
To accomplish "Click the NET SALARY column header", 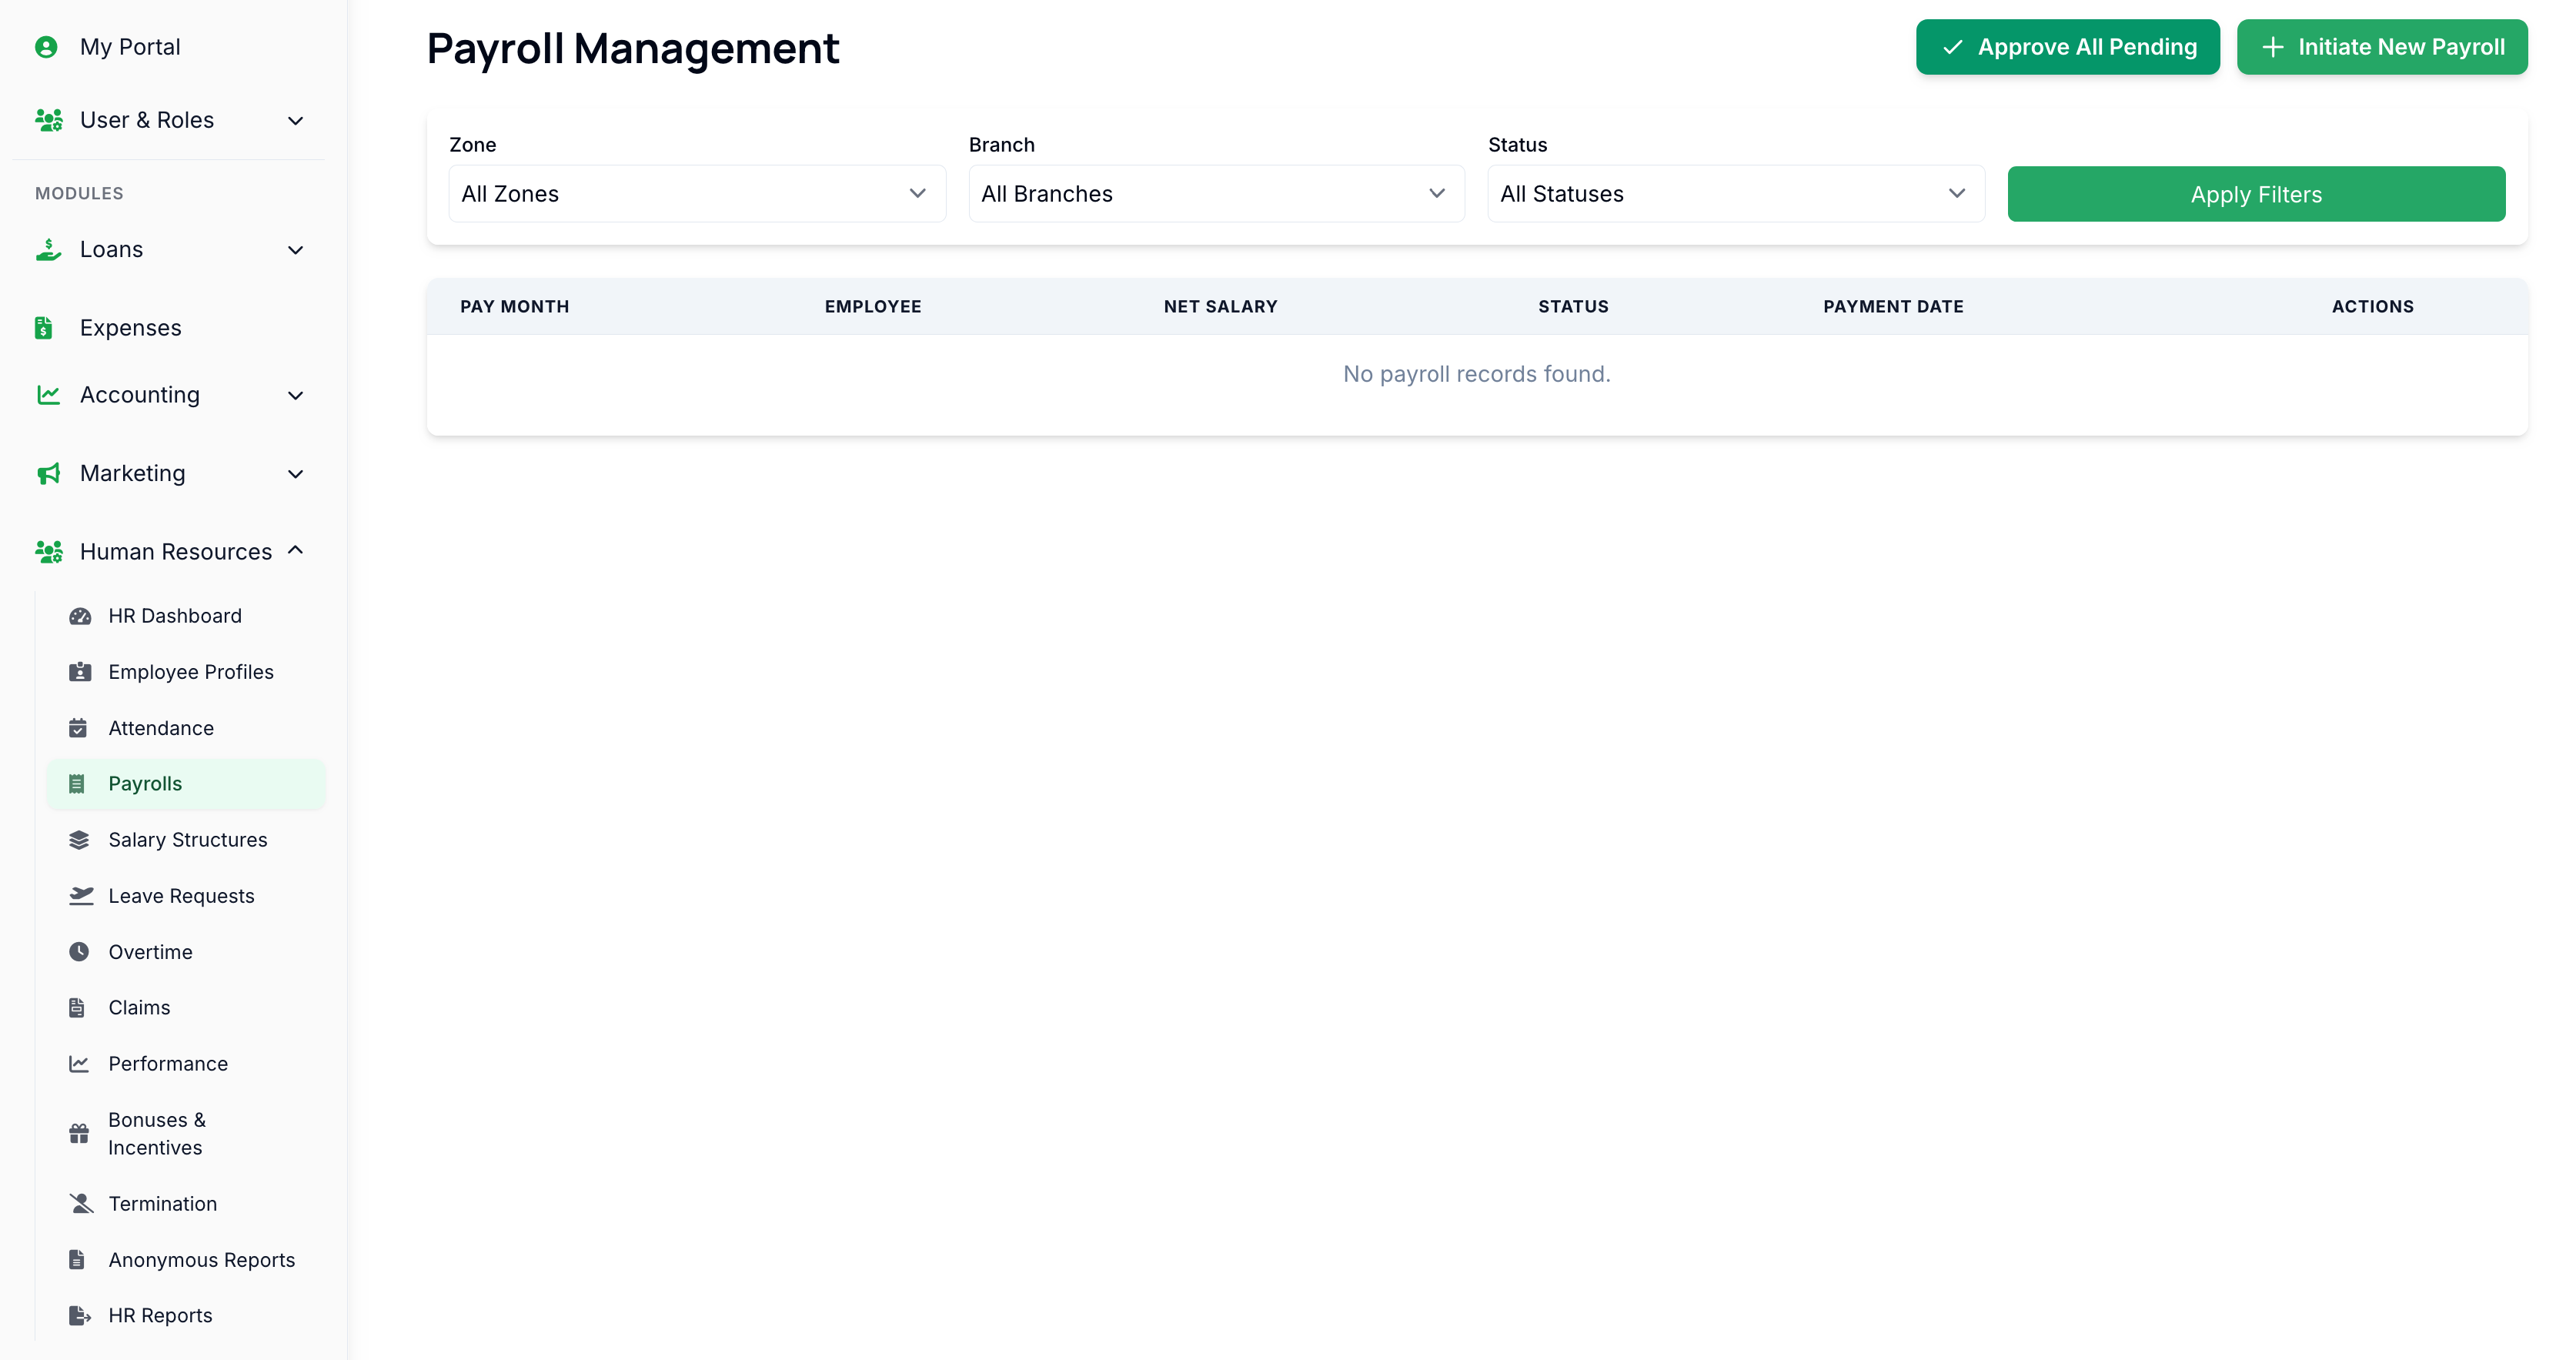I will pos(1220,307).
